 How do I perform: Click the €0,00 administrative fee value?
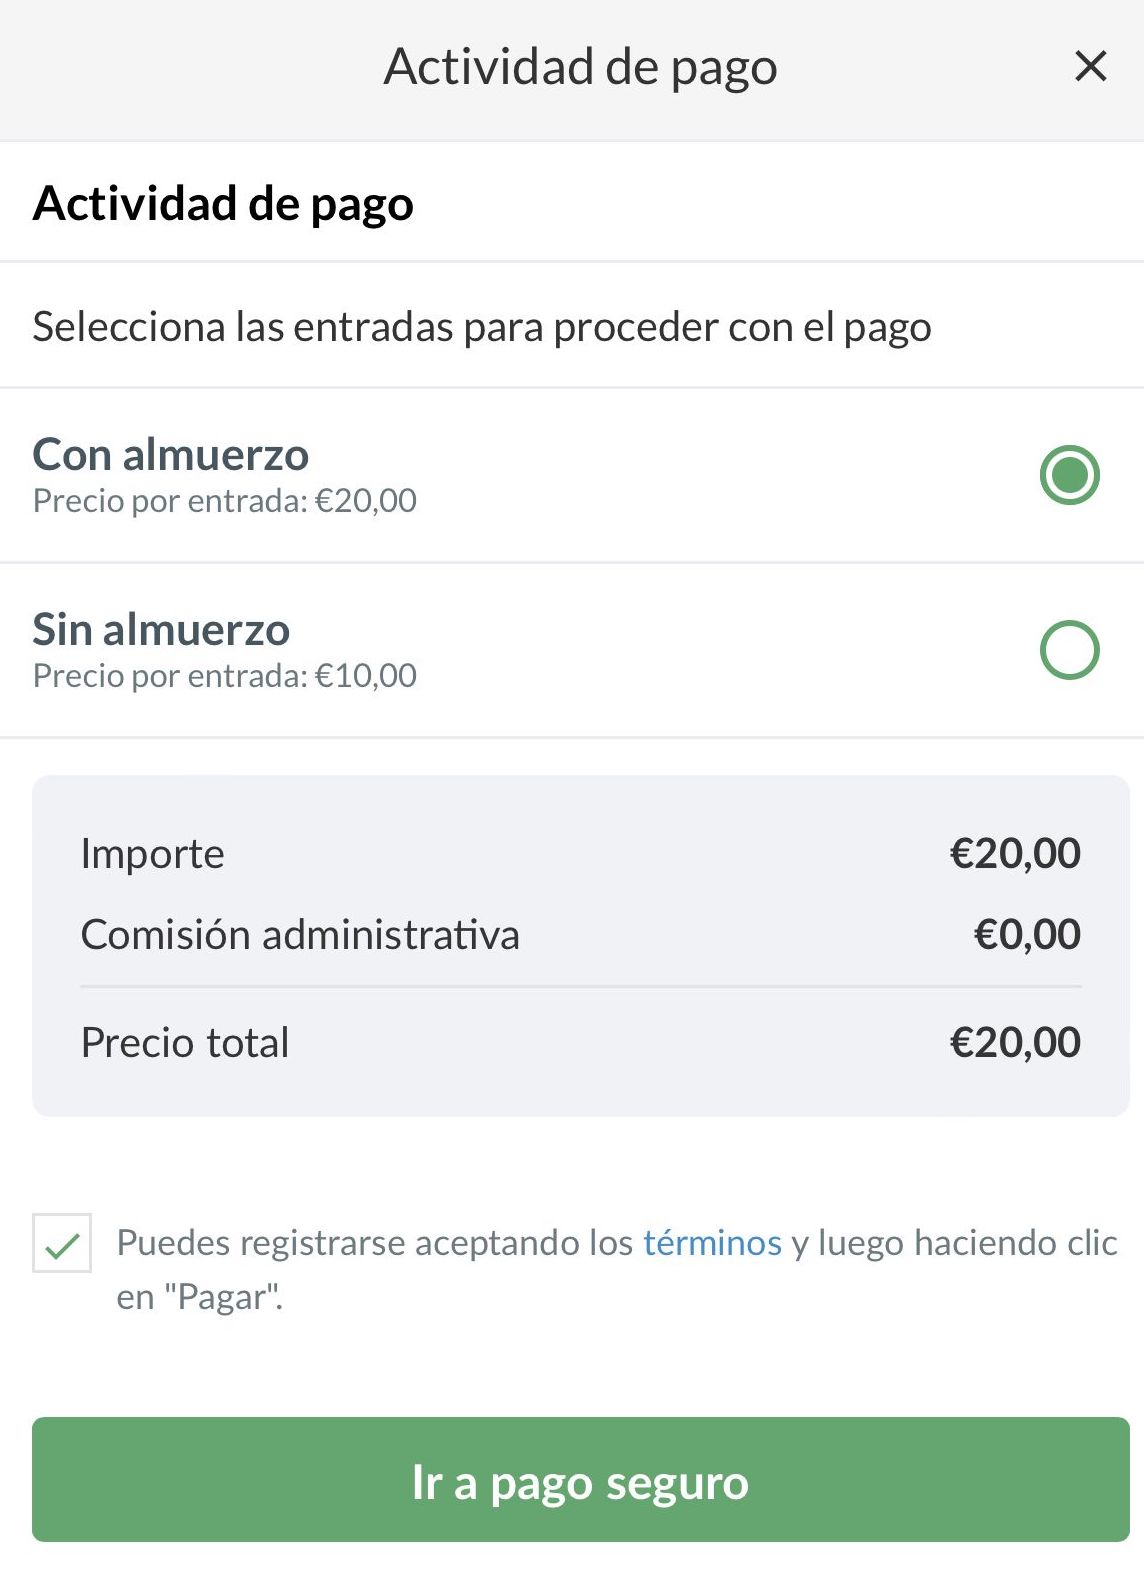click(1027, 935)
